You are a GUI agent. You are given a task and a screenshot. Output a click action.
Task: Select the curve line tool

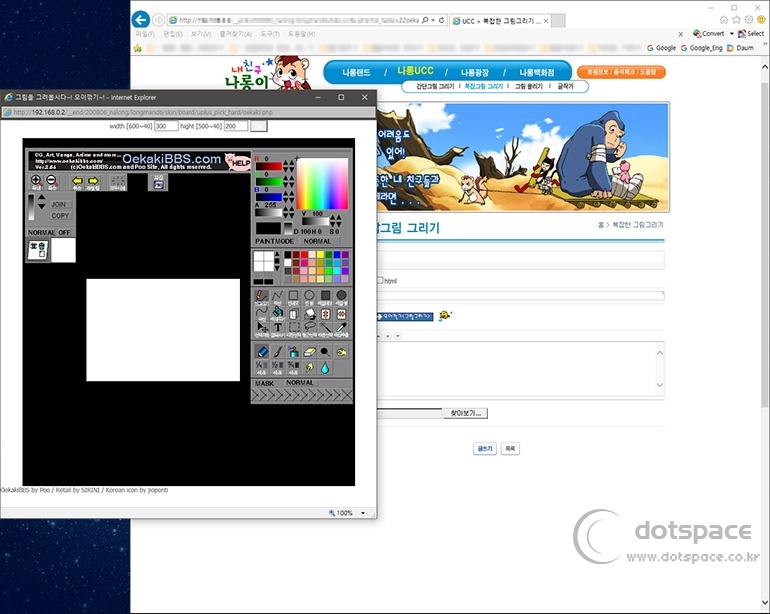pyautogui.click(x=261, y=313)
